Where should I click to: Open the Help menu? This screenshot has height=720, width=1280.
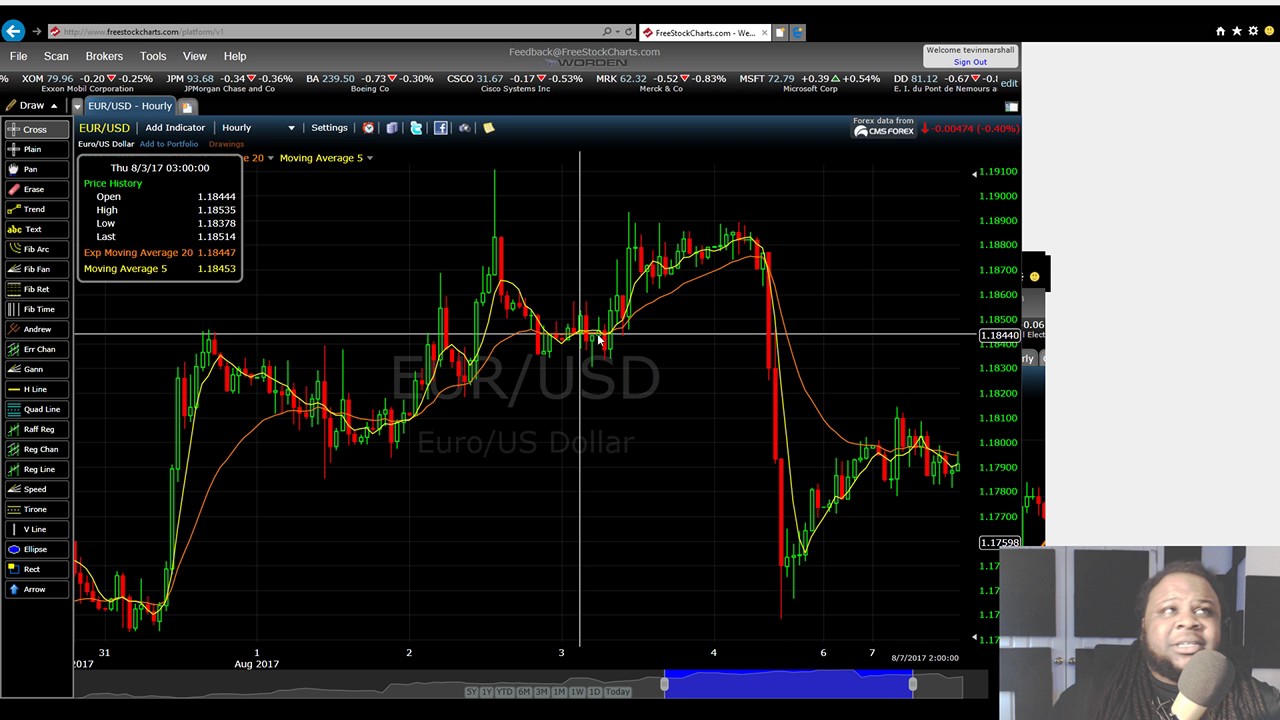point(235,56)
